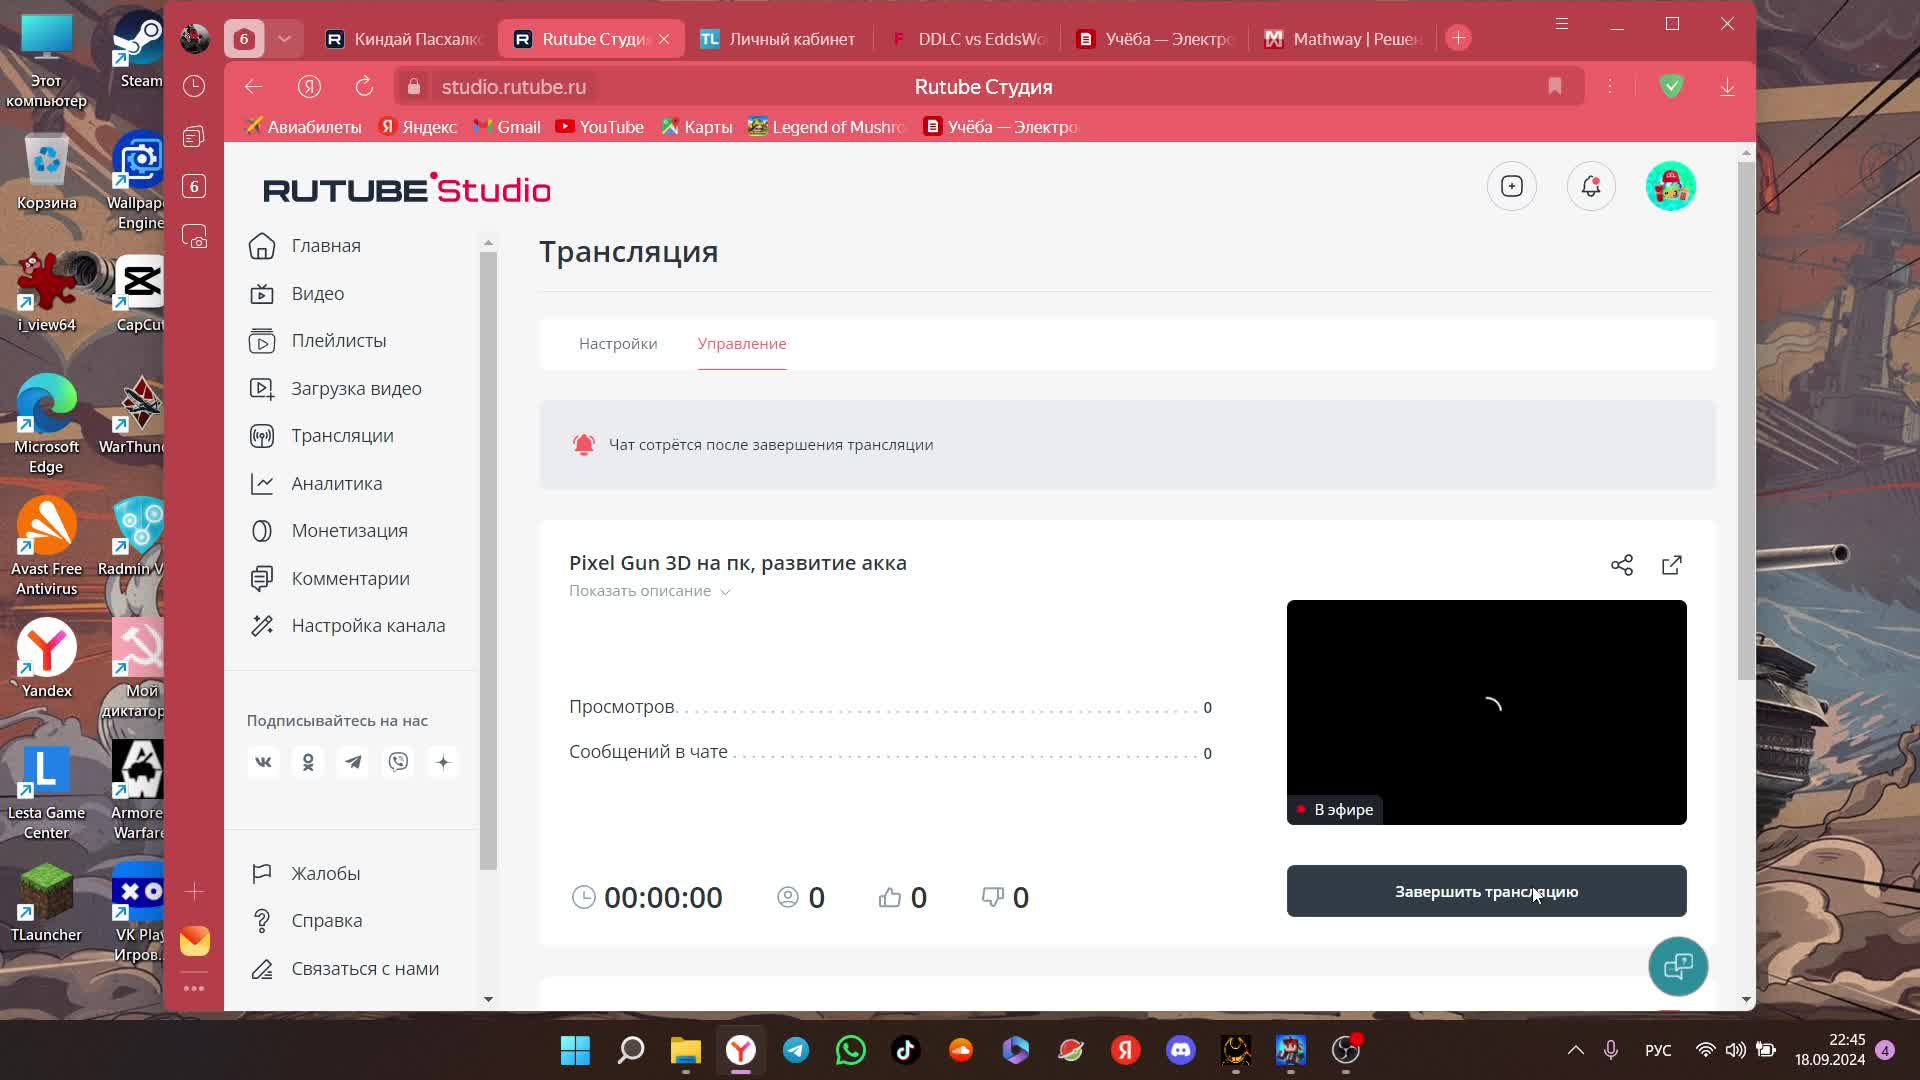Open stream in new window icon
The height and width of the screenshot is (1080, 1920).
1672,565
